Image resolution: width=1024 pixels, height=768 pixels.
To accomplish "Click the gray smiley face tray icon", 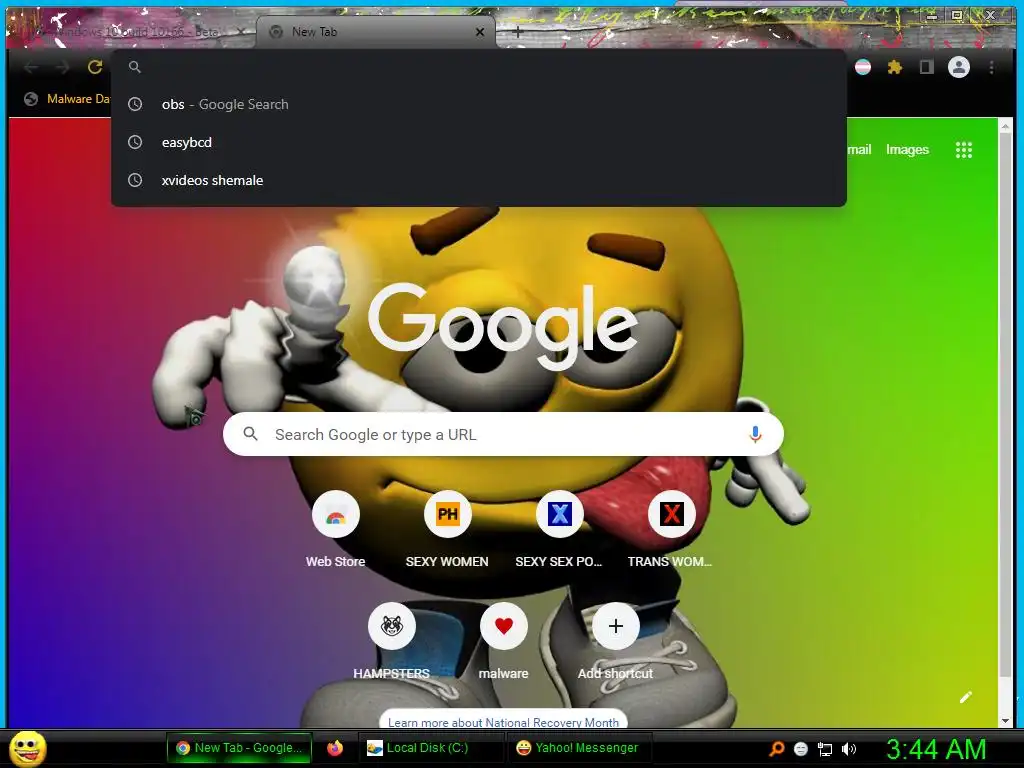I will [x=801, y=749].
